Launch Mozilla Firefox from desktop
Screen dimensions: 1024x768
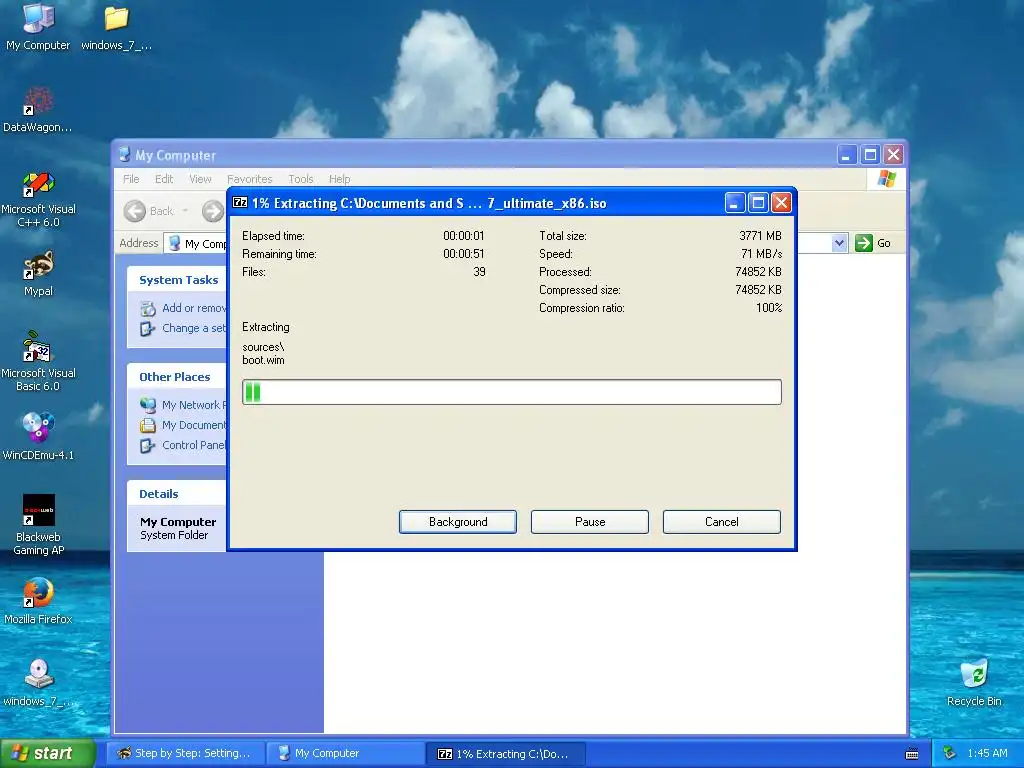pos(38,601)
